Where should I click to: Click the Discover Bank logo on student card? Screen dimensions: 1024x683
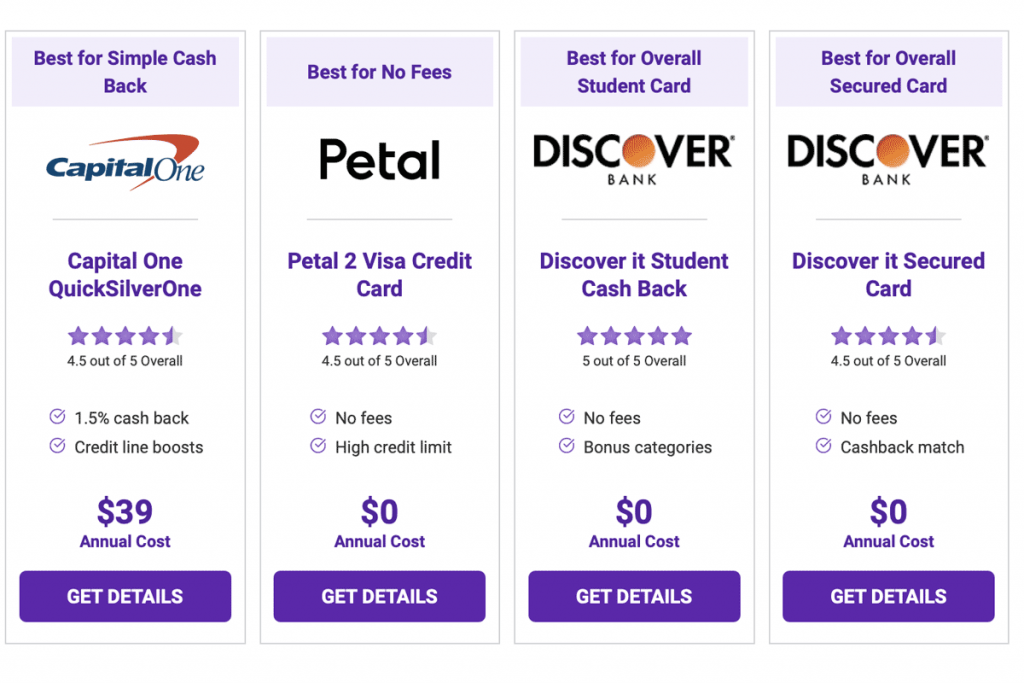[x=633, y=159]
